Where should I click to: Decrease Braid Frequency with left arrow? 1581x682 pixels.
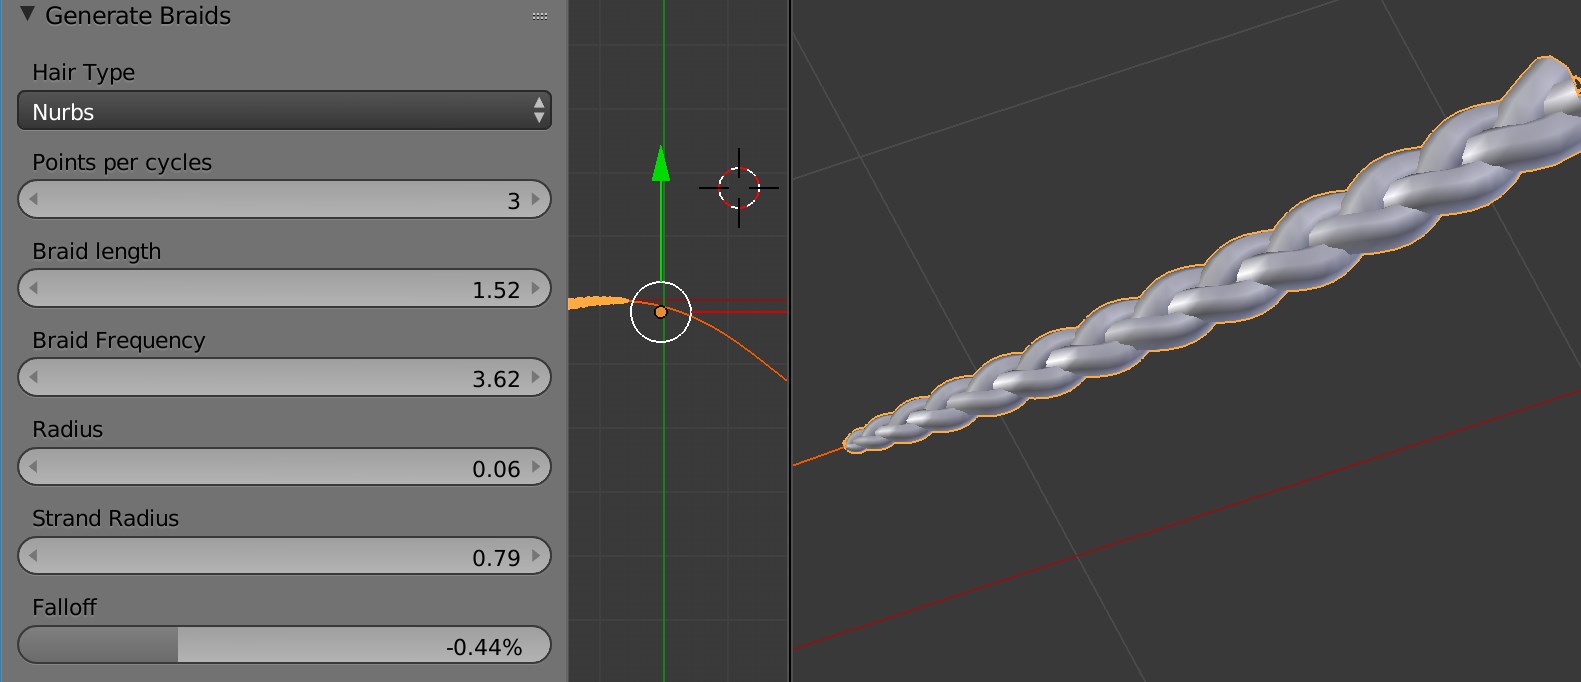click(33, 378)
